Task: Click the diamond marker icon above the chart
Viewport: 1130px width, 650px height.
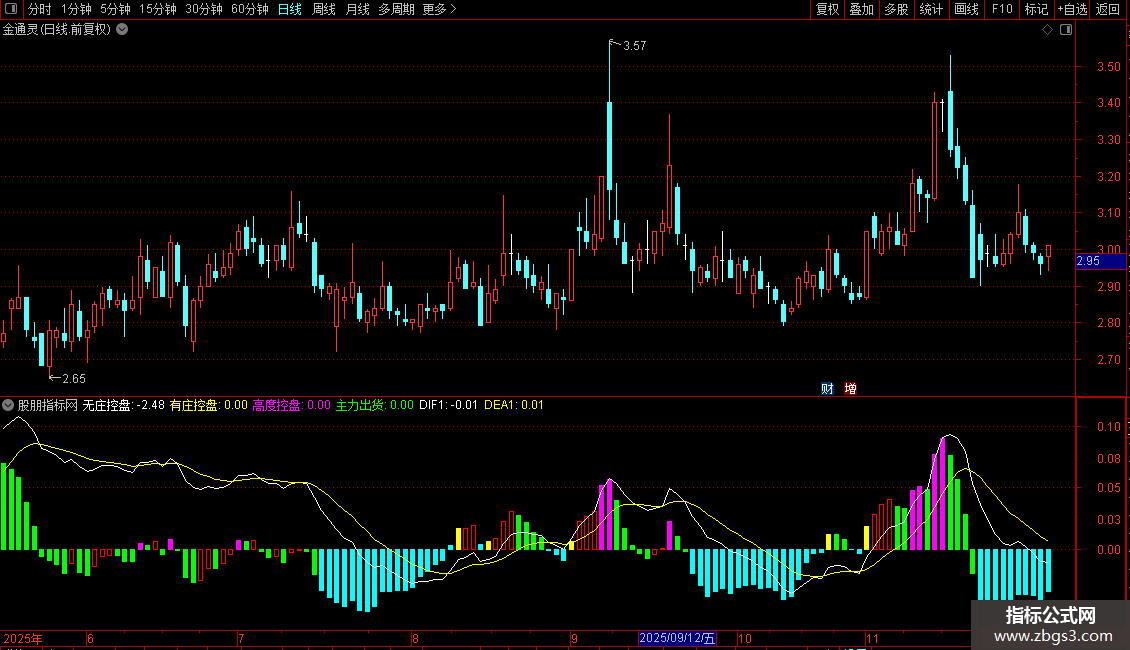Action: [x=1047, y=30]
